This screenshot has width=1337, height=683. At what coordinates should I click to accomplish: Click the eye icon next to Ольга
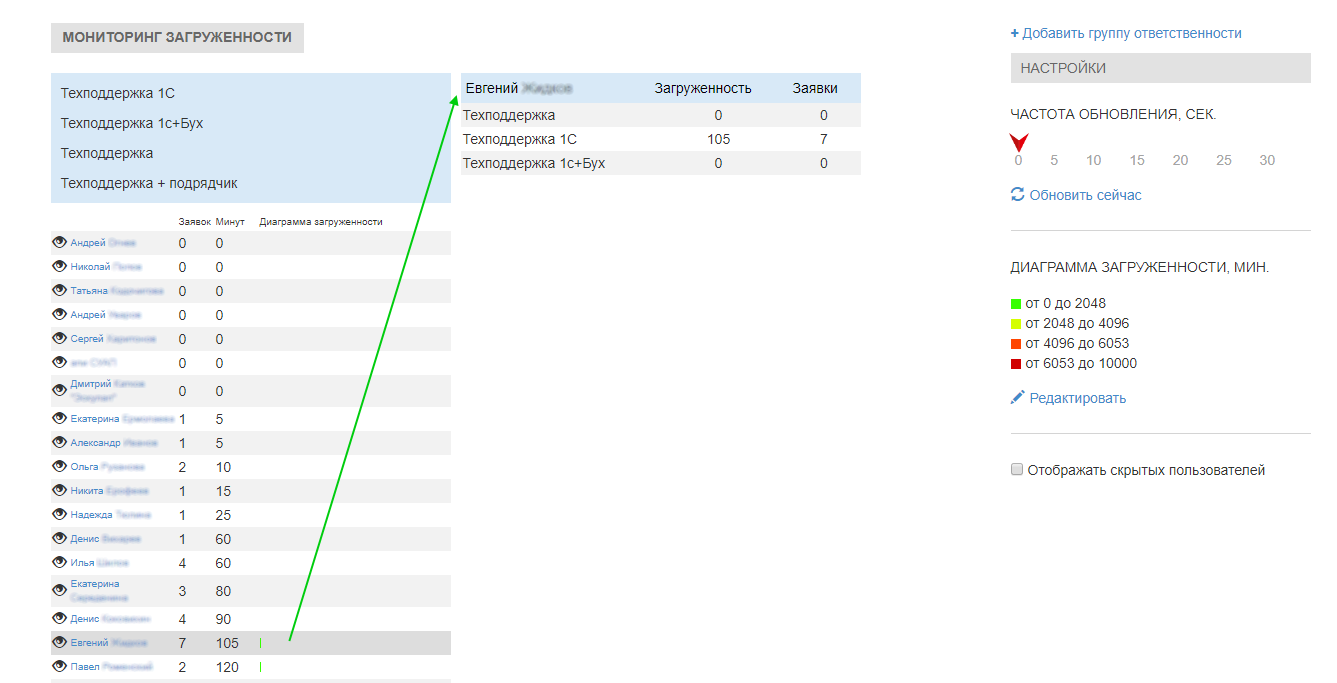pyautogui.click(x=59, y=467)
